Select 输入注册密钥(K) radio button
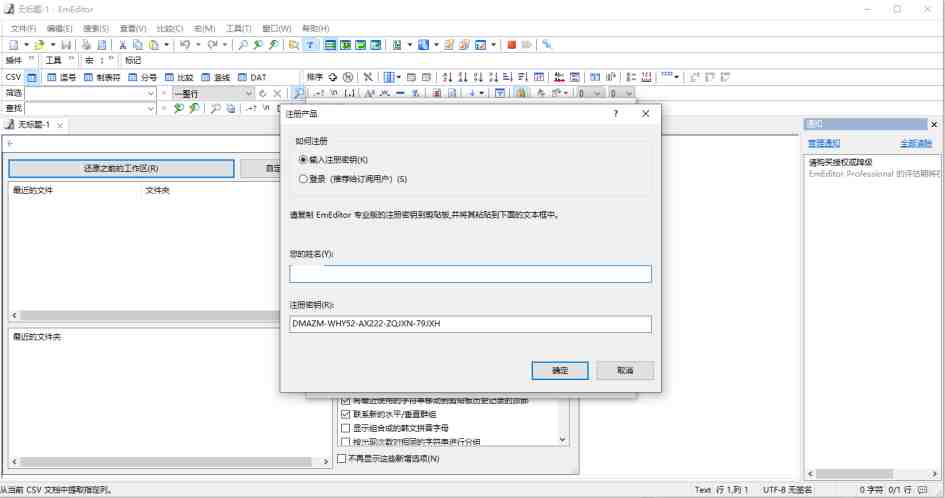This screenshot has width=945, height=498. click(303, 160)
